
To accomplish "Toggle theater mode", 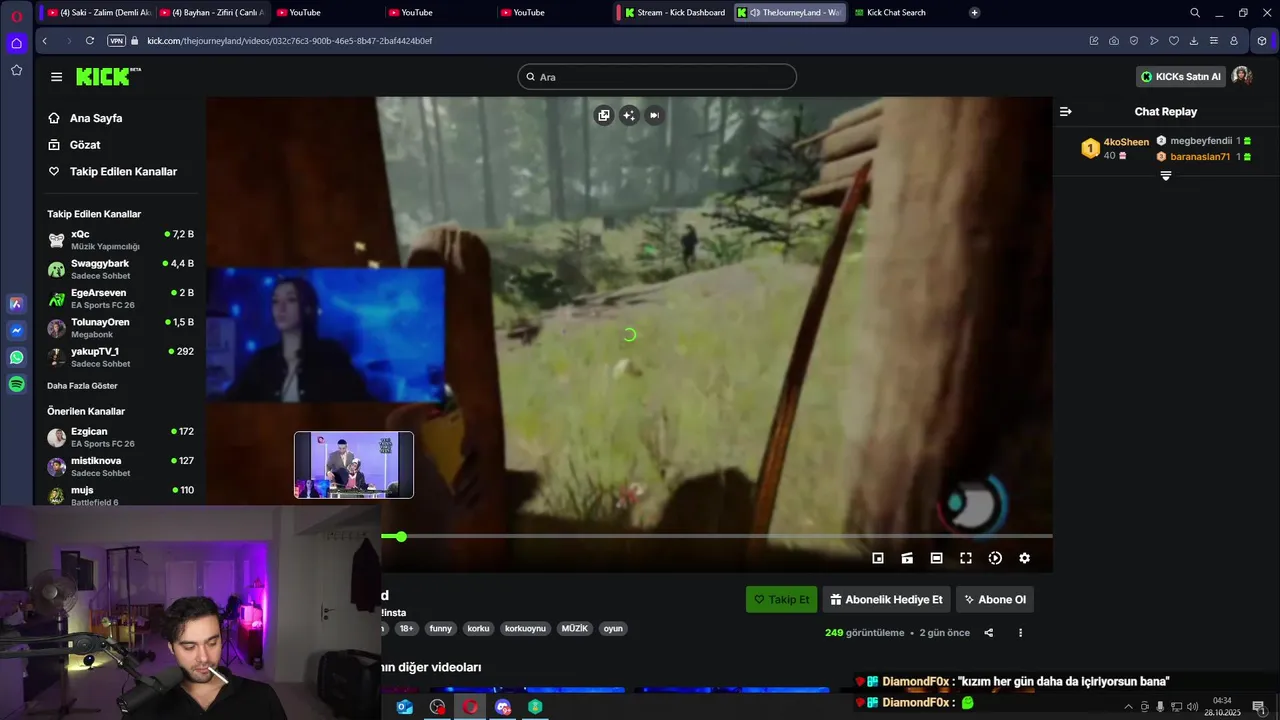I will 936,558.
